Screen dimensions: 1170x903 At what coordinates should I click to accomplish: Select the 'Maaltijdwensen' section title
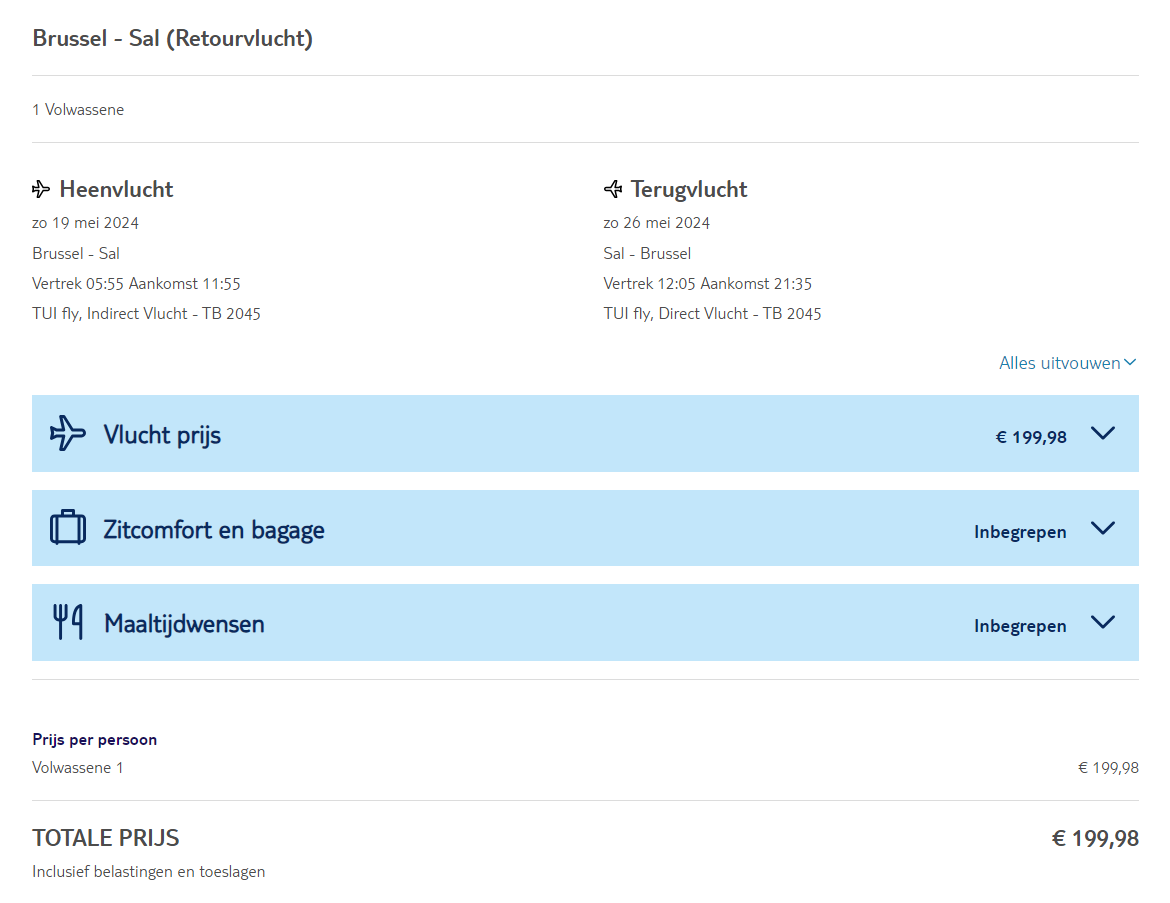[x=184, y=624]
